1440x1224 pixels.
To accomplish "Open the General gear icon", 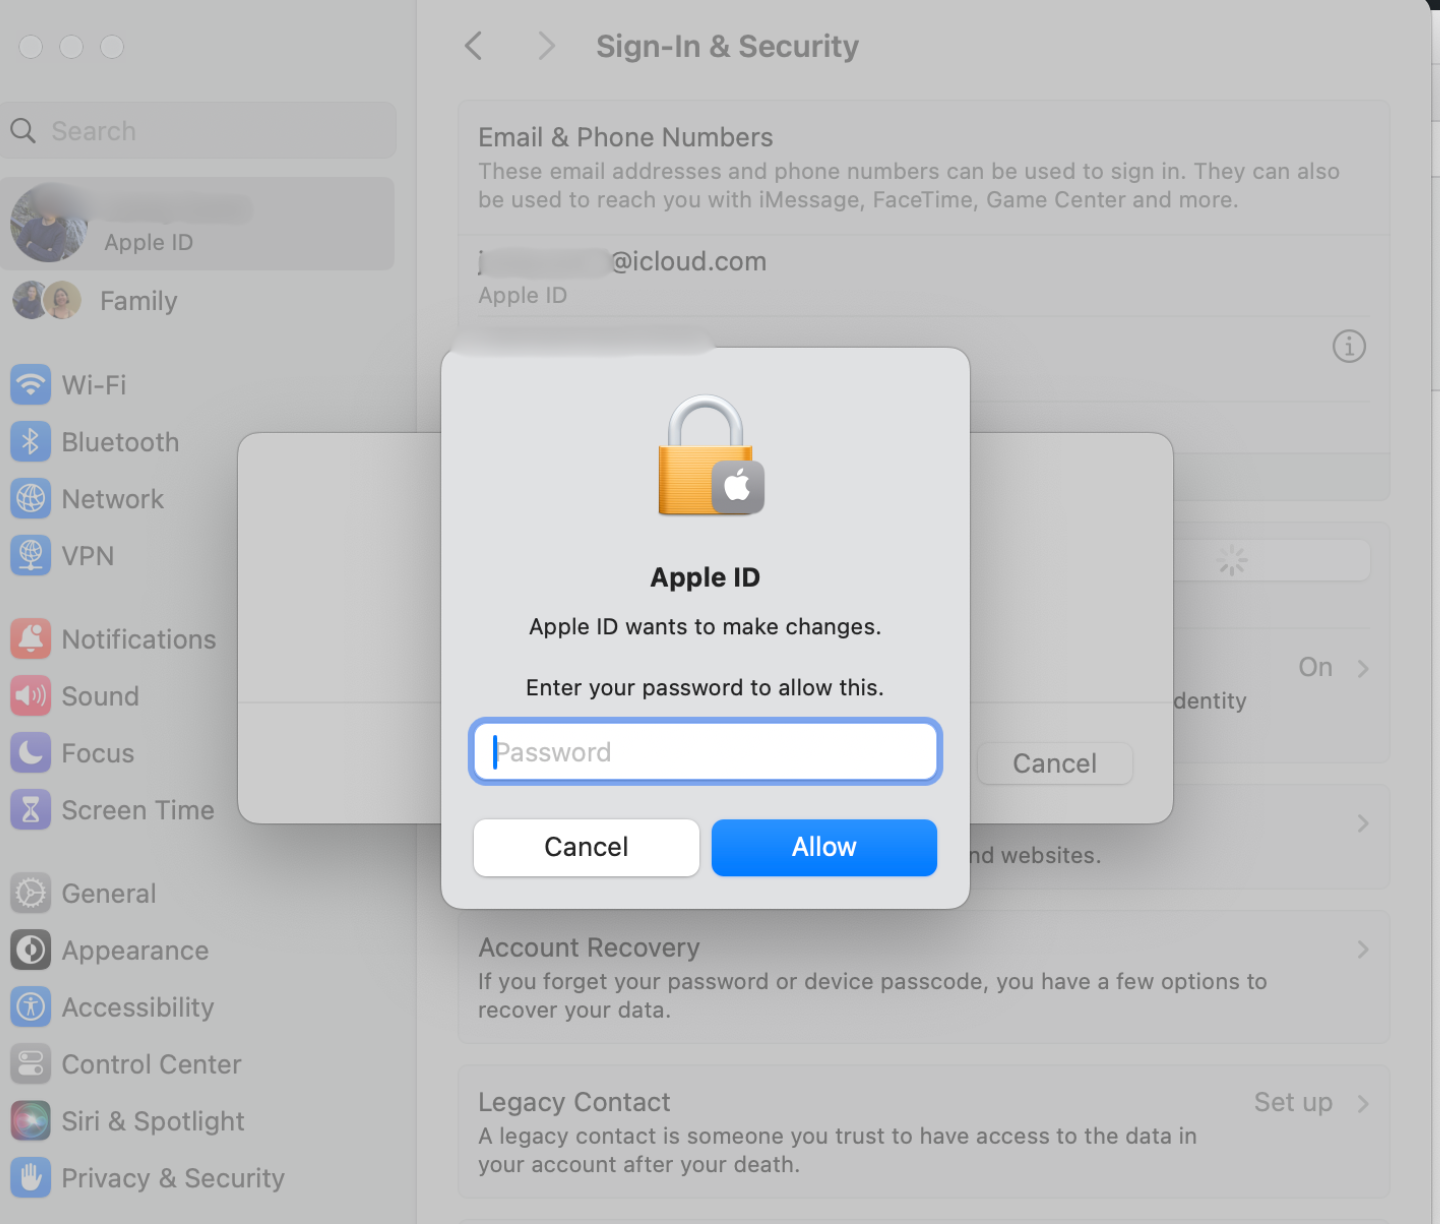I will pos(31,893).
